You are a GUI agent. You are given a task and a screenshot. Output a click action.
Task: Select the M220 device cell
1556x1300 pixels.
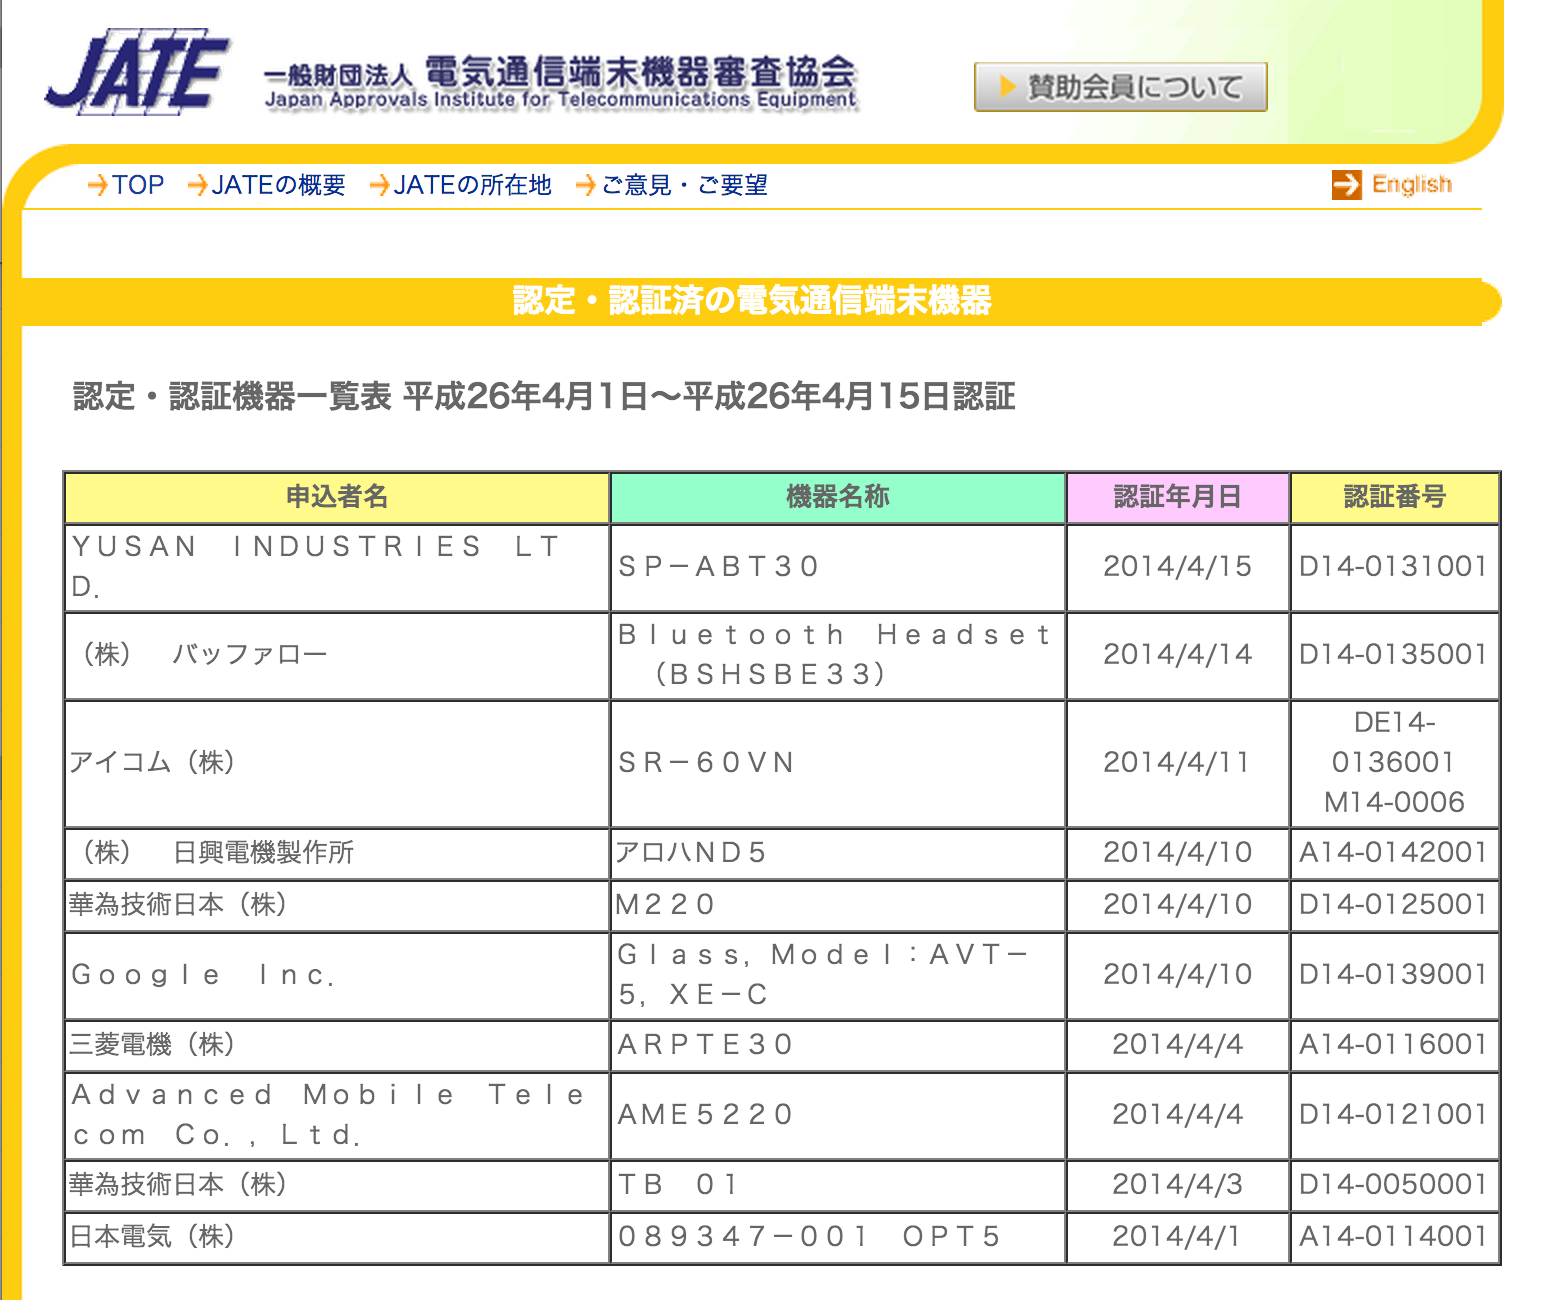838,905
